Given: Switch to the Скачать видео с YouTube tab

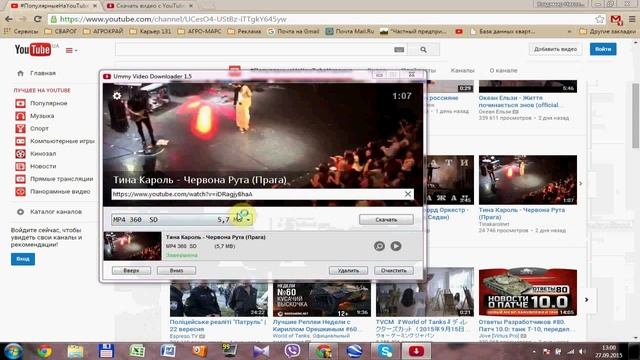Looking at the screenshot, I should pyautogui.click(x=149, y=6).
